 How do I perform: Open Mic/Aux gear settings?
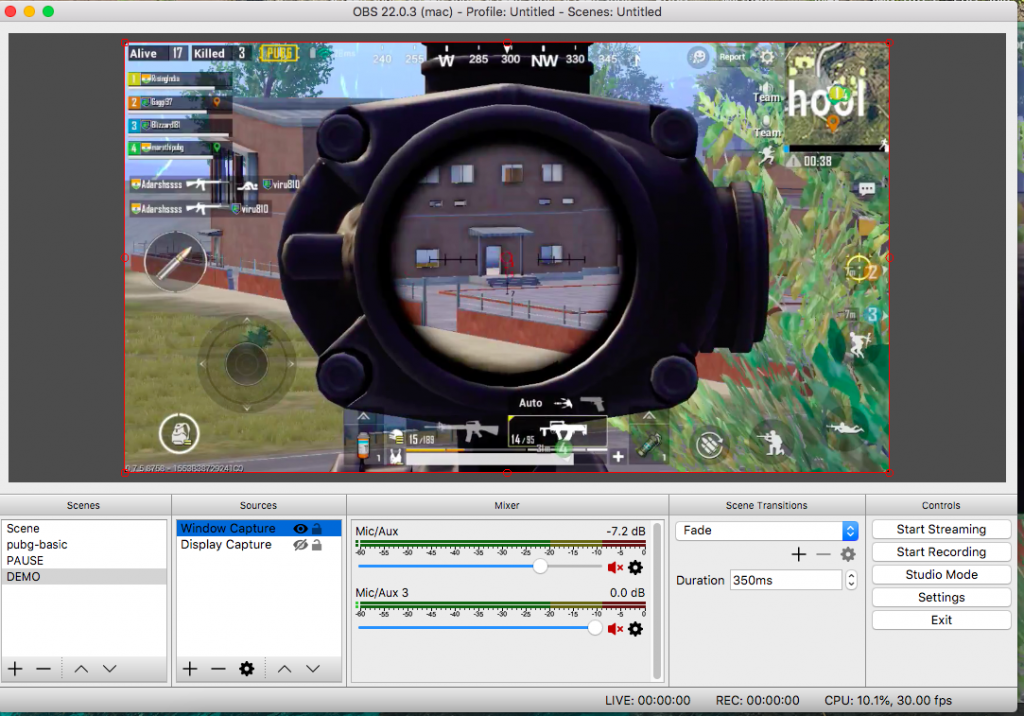pos(635,568)
